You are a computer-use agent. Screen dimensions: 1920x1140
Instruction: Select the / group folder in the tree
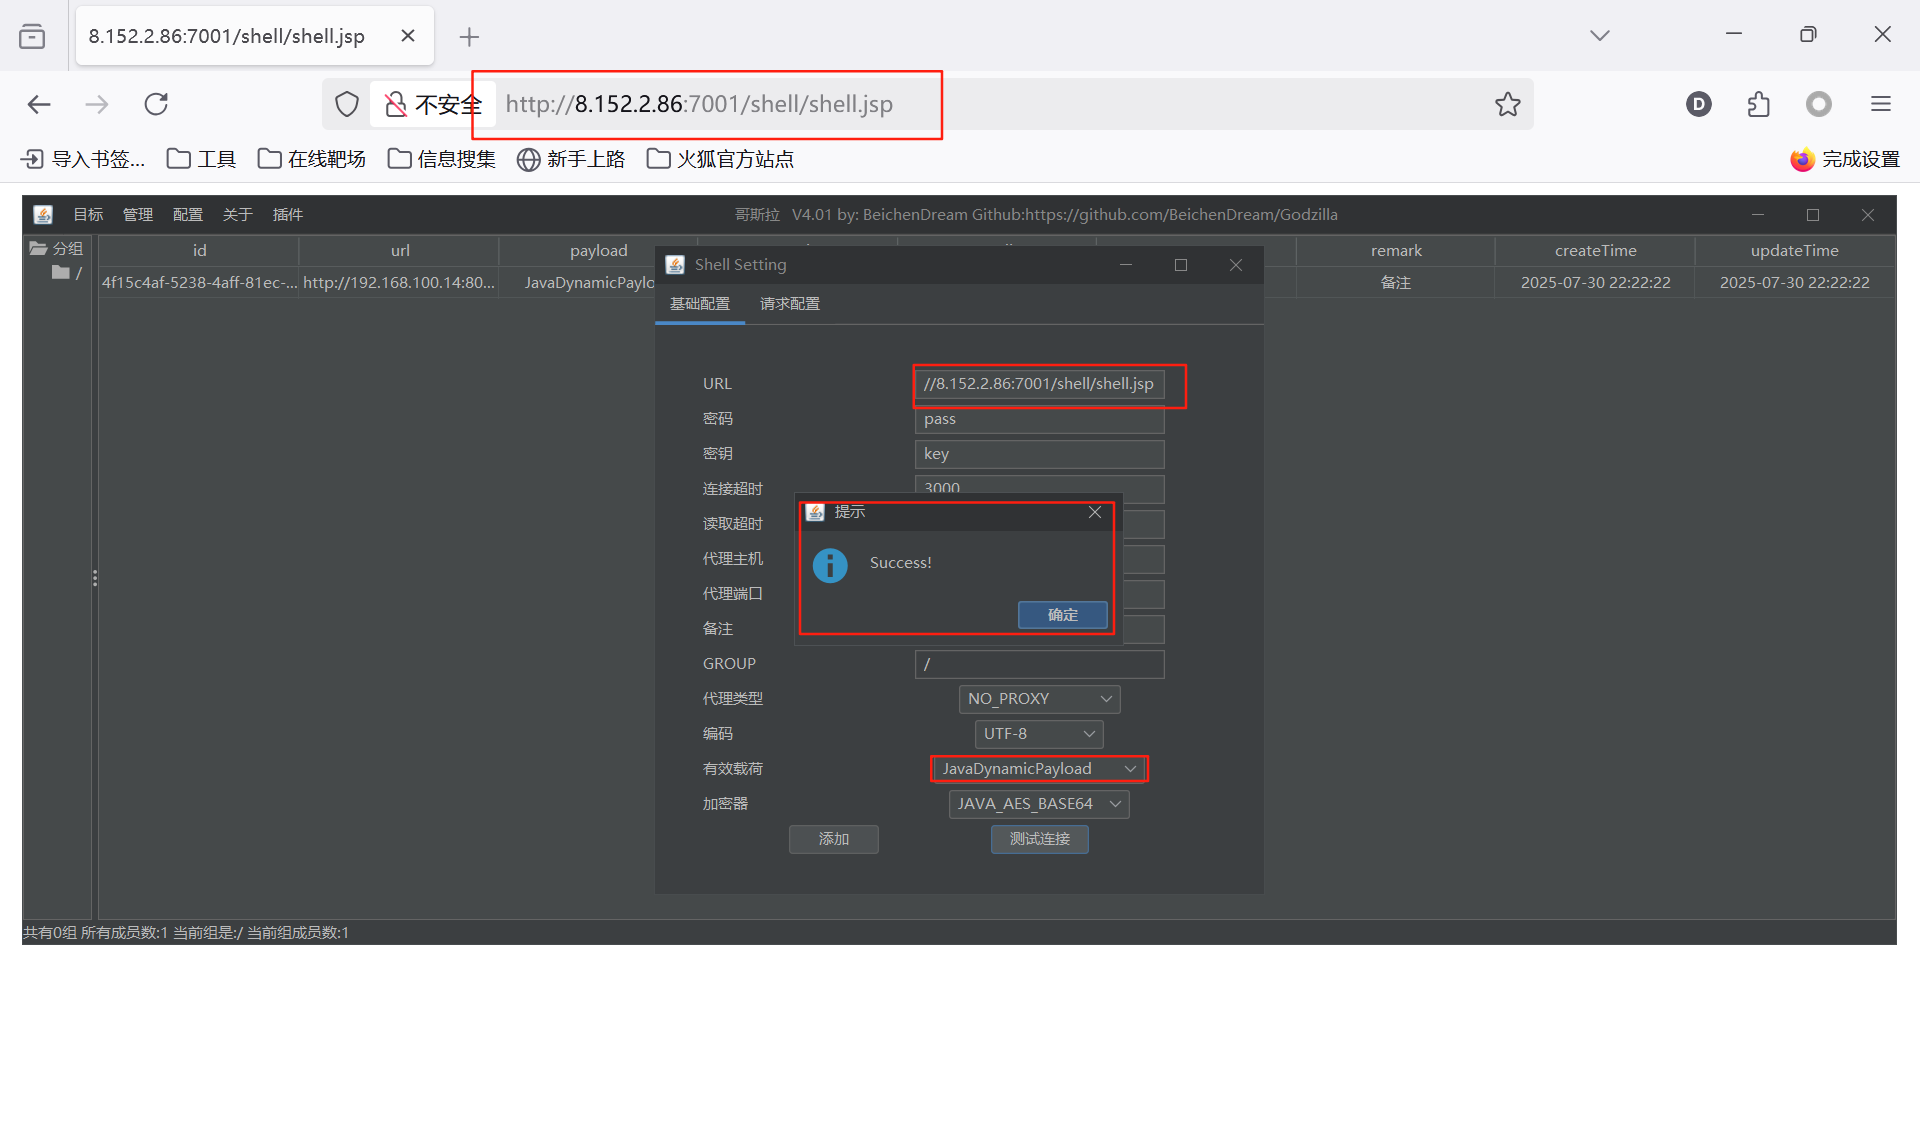pyautogui.click(x=66, y=273)
